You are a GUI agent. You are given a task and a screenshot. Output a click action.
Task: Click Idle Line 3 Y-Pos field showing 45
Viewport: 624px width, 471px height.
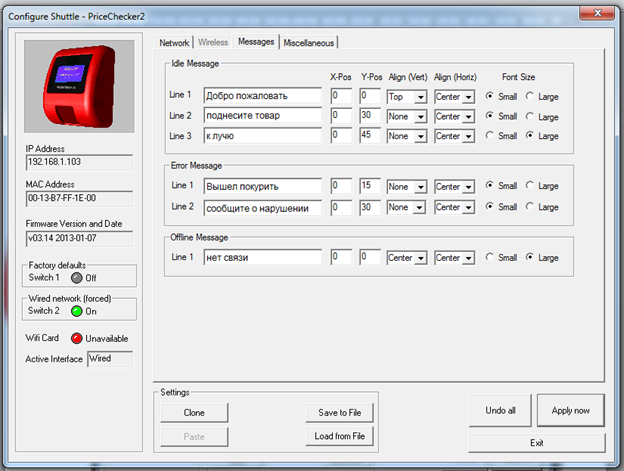pos(370,135)
